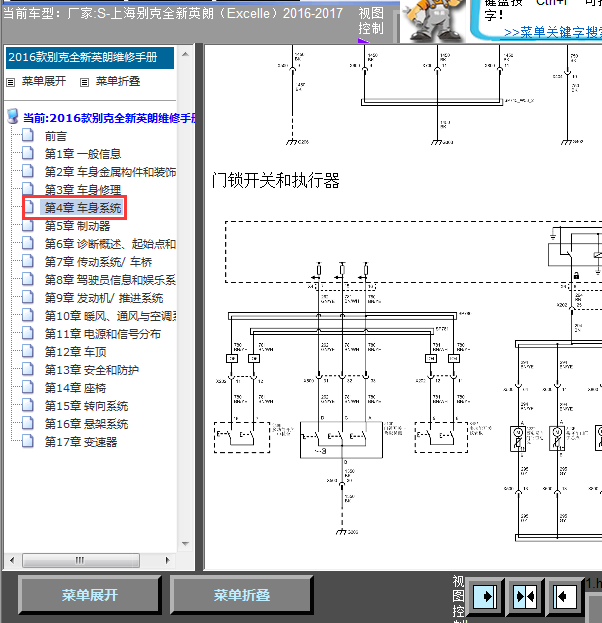Click 菜单展开 link at top of sidebar
Viewport: 602px width, 623px height.
click(44, 81)
